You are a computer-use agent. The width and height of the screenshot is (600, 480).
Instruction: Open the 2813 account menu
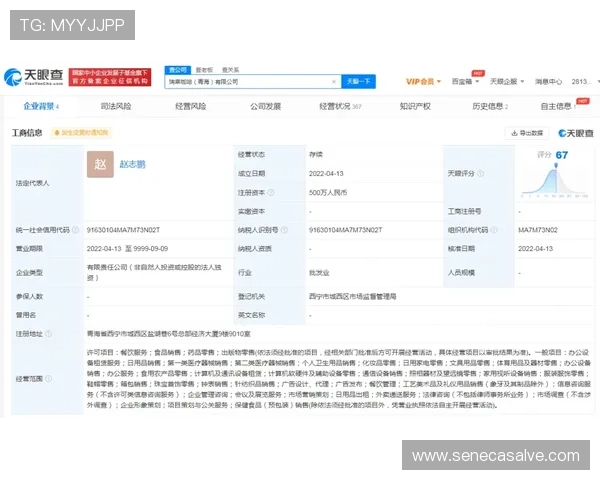pos(584,82)
